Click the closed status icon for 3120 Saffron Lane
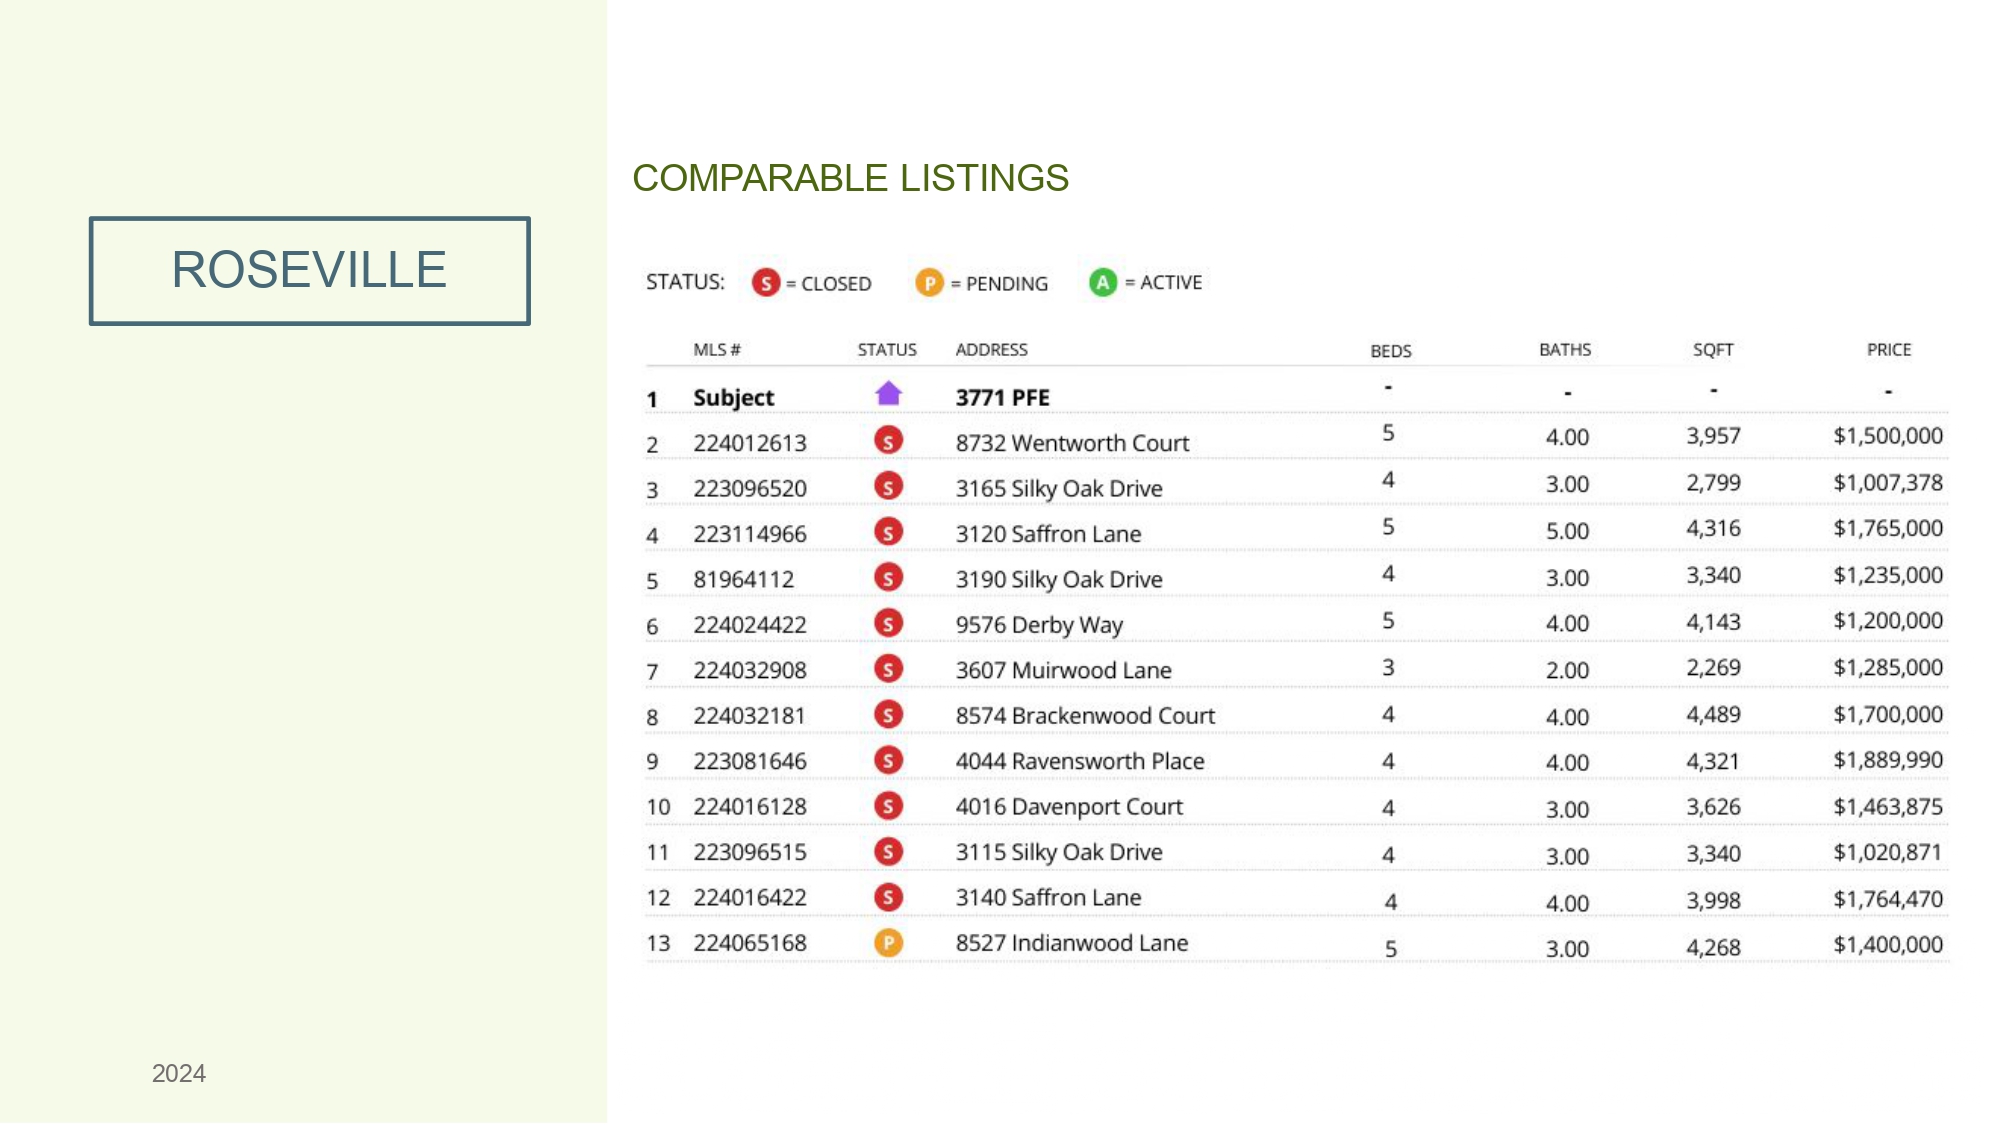This screenshot has width=2000, height=1125. click(888, 531)
